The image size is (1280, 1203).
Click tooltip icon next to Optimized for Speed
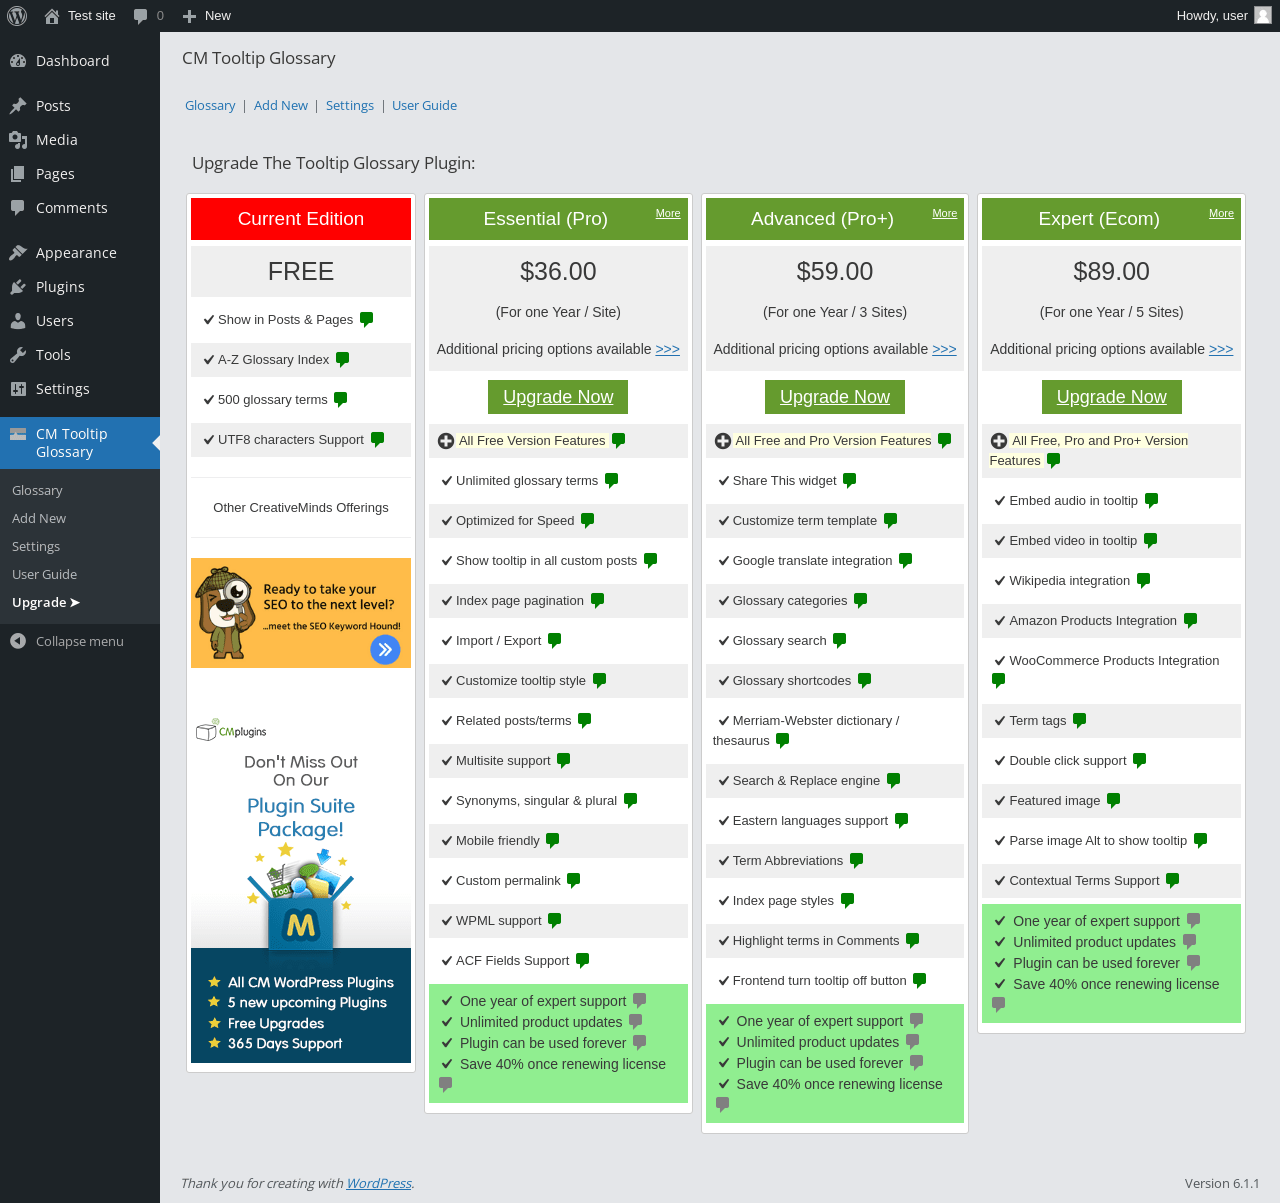(x=587, y=521)
